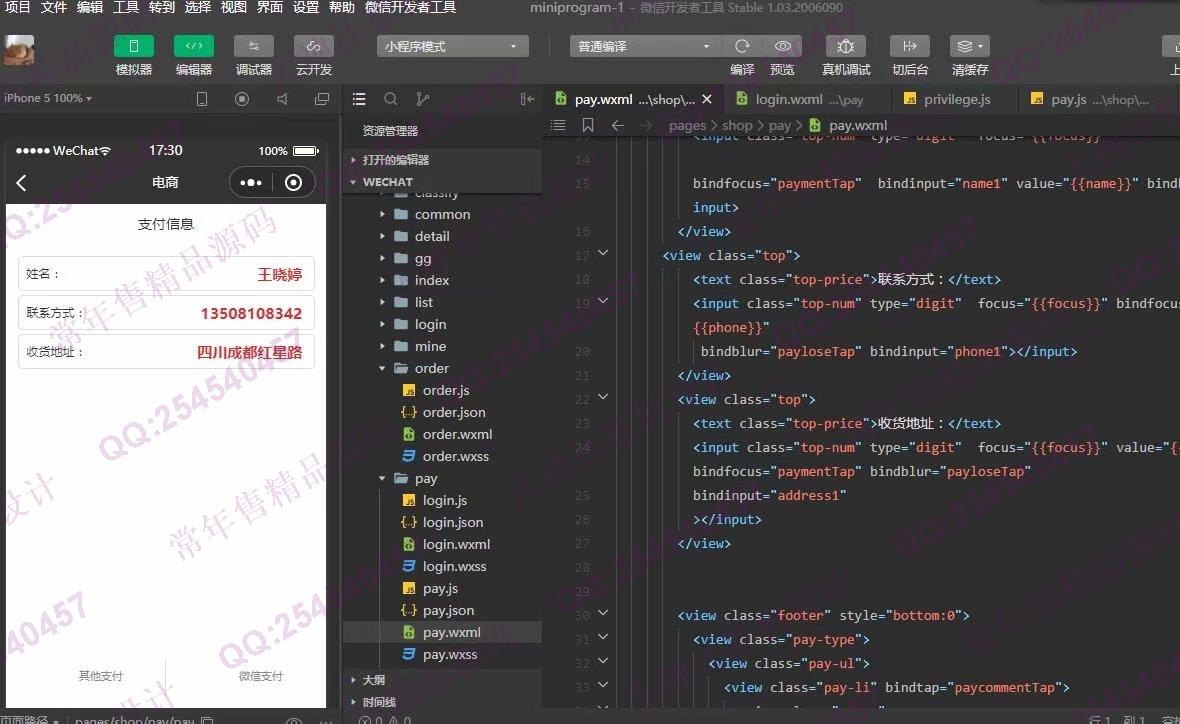The height and width of the screenshot is (724, 1180).
Task: Collapse code fold arrow at line 17
Action: point(603,253)
